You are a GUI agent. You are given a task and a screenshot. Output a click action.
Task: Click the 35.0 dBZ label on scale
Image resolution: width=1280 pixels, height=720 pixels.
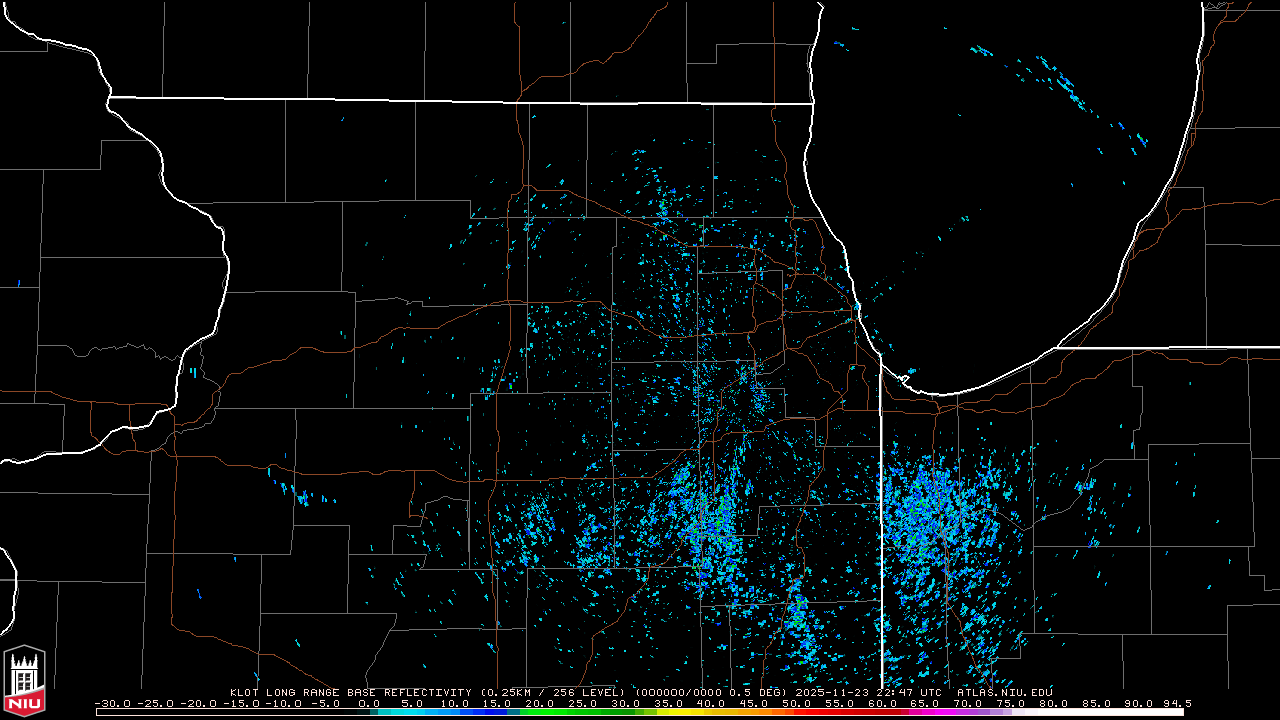pyautogui.click(x=668, y=704)
